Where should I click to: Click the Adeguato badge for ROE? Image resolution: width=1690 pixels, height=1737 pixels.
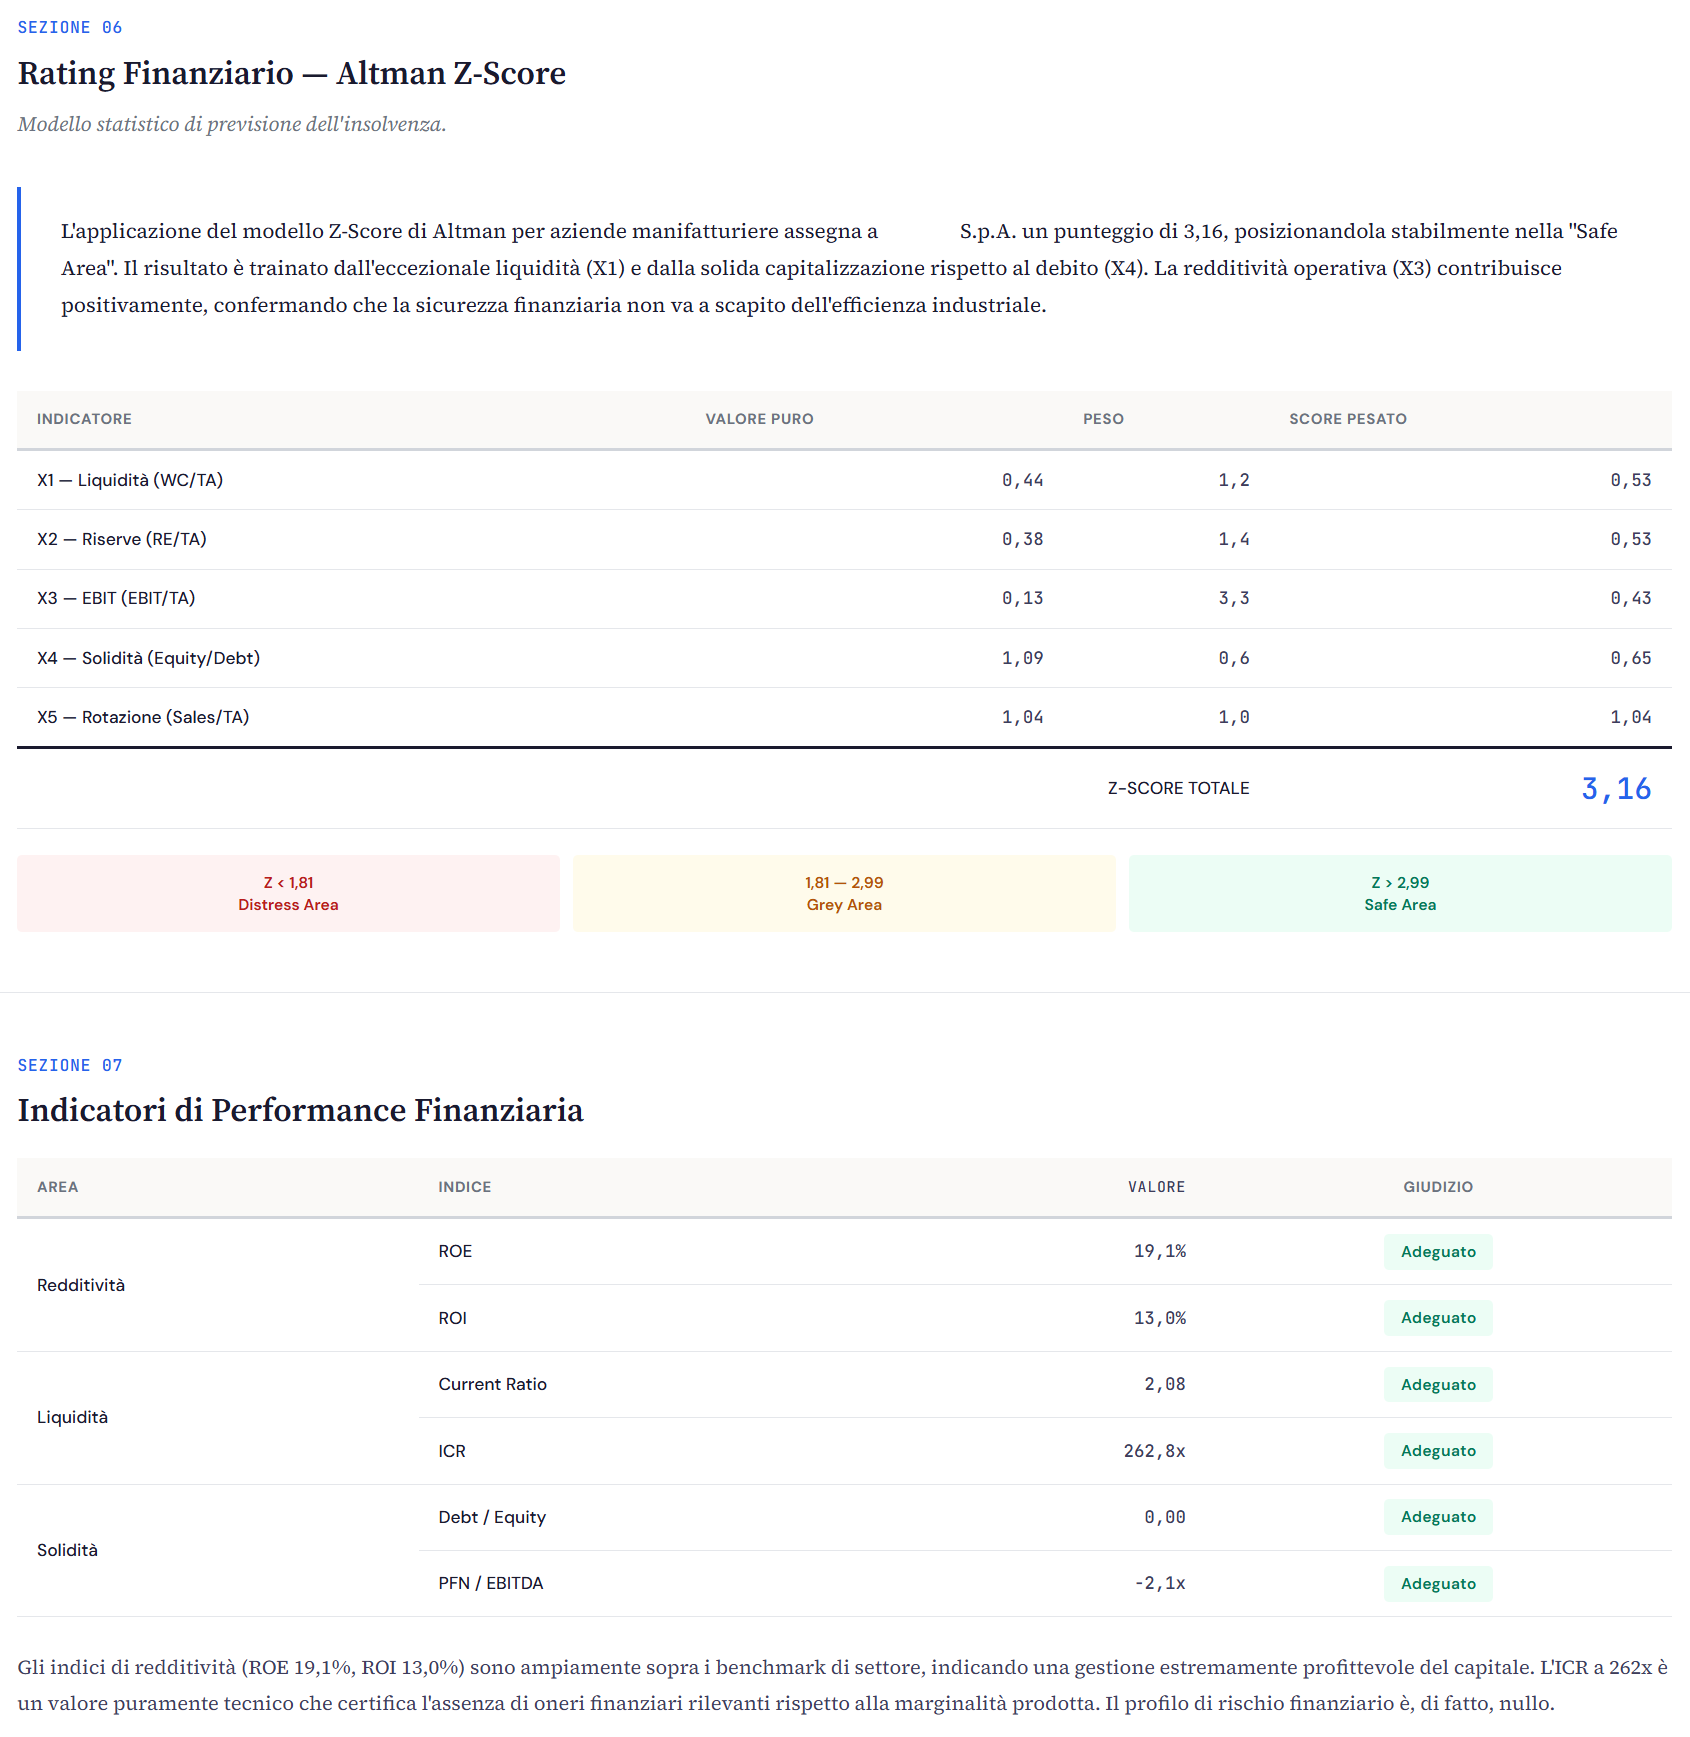point(1437,1252)
